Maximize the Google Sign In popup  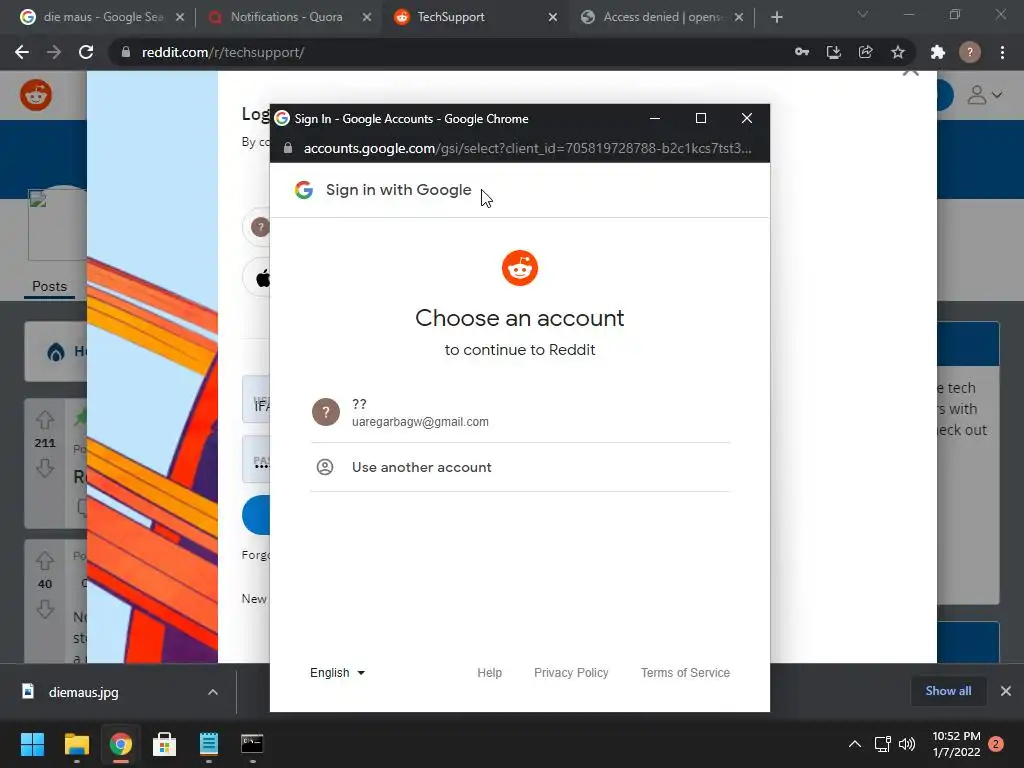(701, 118)
